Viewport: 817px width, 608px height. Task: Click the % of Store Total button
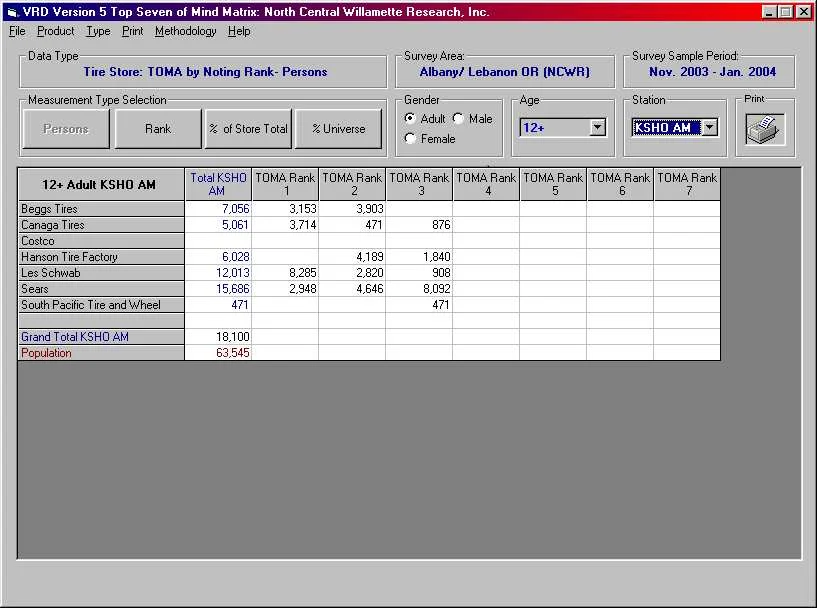[249, 129]
